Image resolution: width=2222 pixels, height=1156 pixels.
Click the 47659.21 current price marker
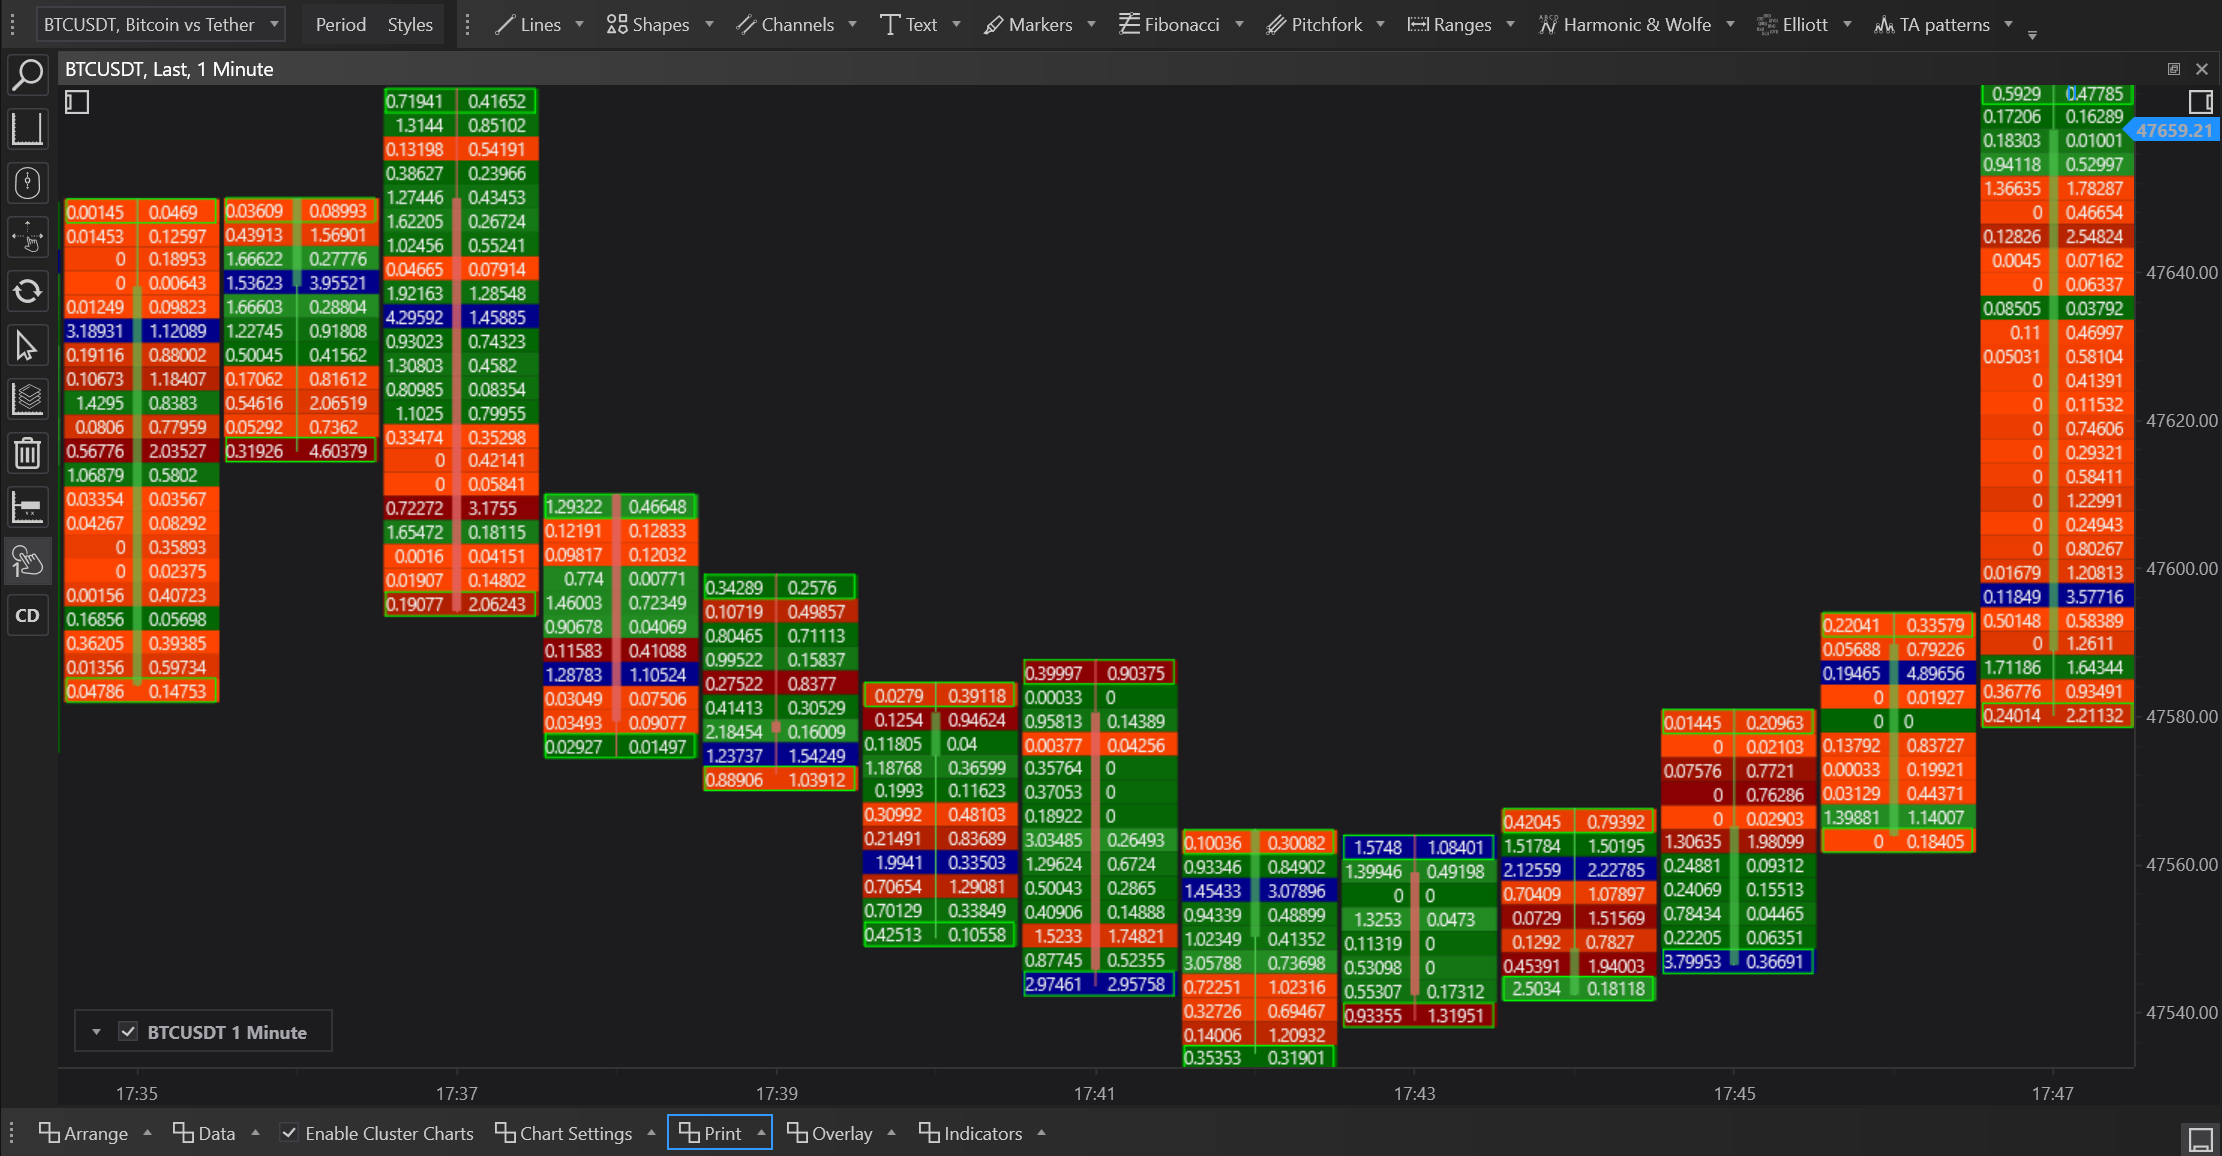click(x=2174, y=130)
